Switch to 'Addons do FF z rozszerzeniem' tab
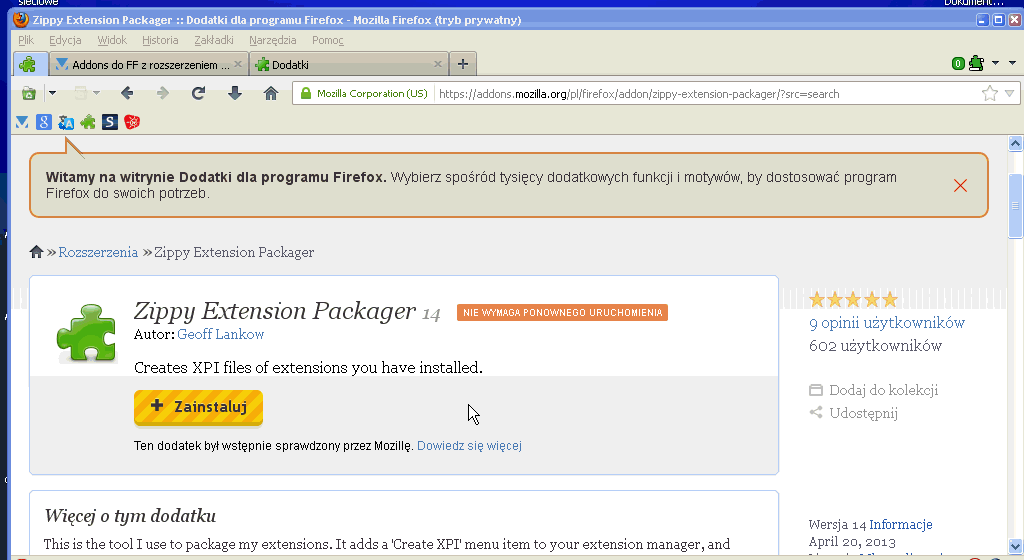The height and width of the screenshot is (560, 1024). pyautogui.click(x=149, y=65)
